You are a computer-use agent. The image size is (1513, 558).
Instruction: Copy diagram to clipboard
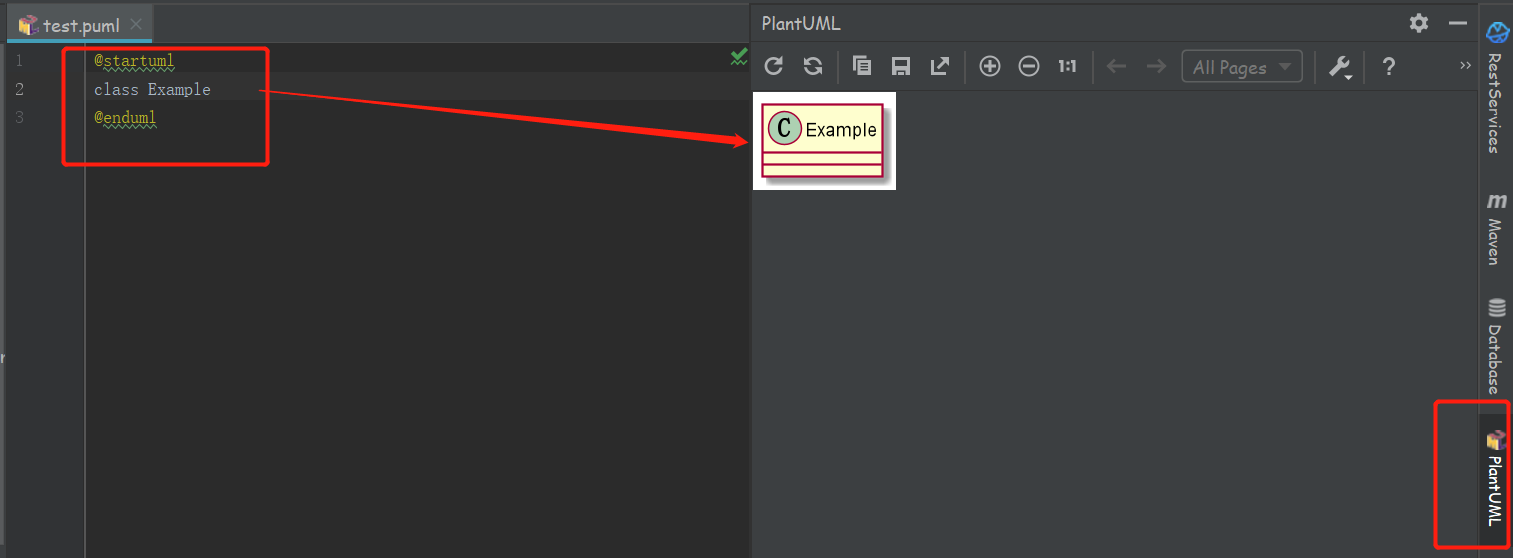(861, 66)
